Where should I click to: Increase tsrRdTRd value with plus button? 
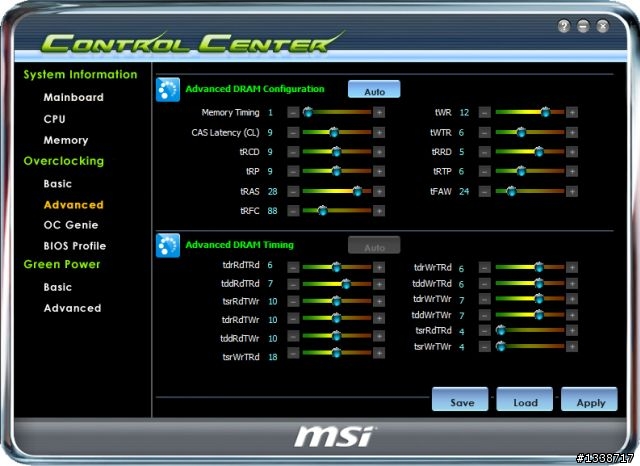pos(572,331)
